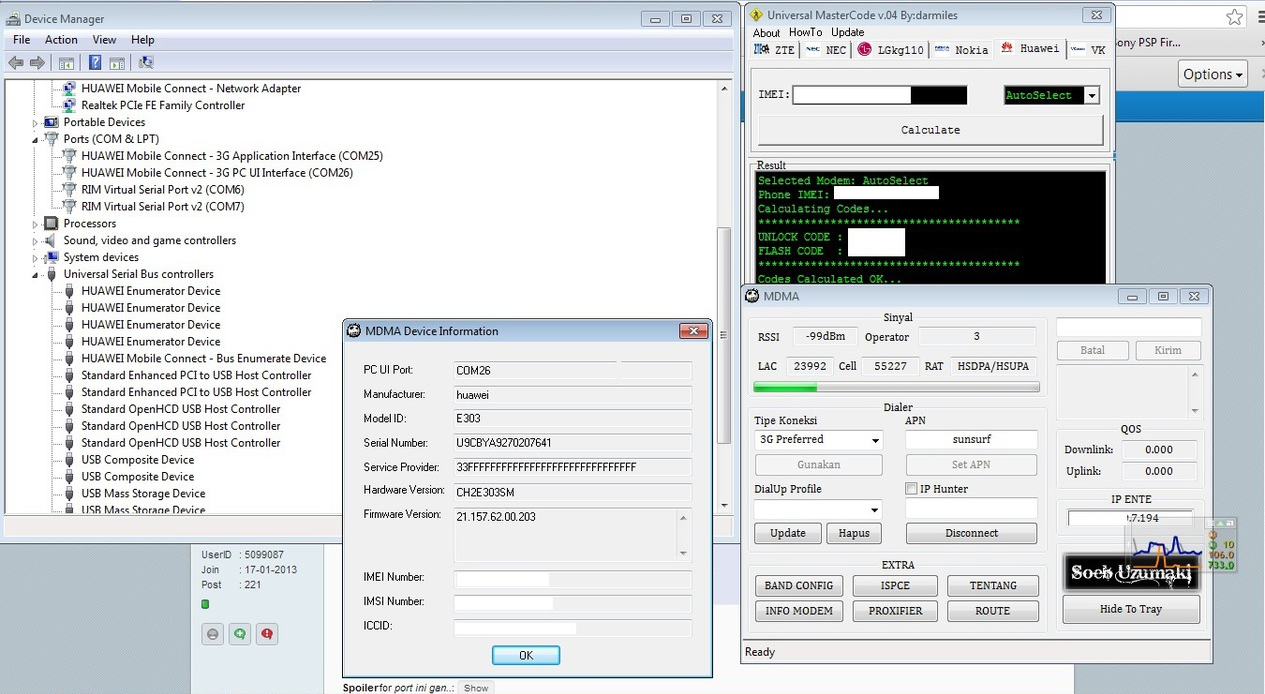Open the Help menu in Device Manager
The width and height of the screenshot is (1265, 694).
[x=143, y=40]
